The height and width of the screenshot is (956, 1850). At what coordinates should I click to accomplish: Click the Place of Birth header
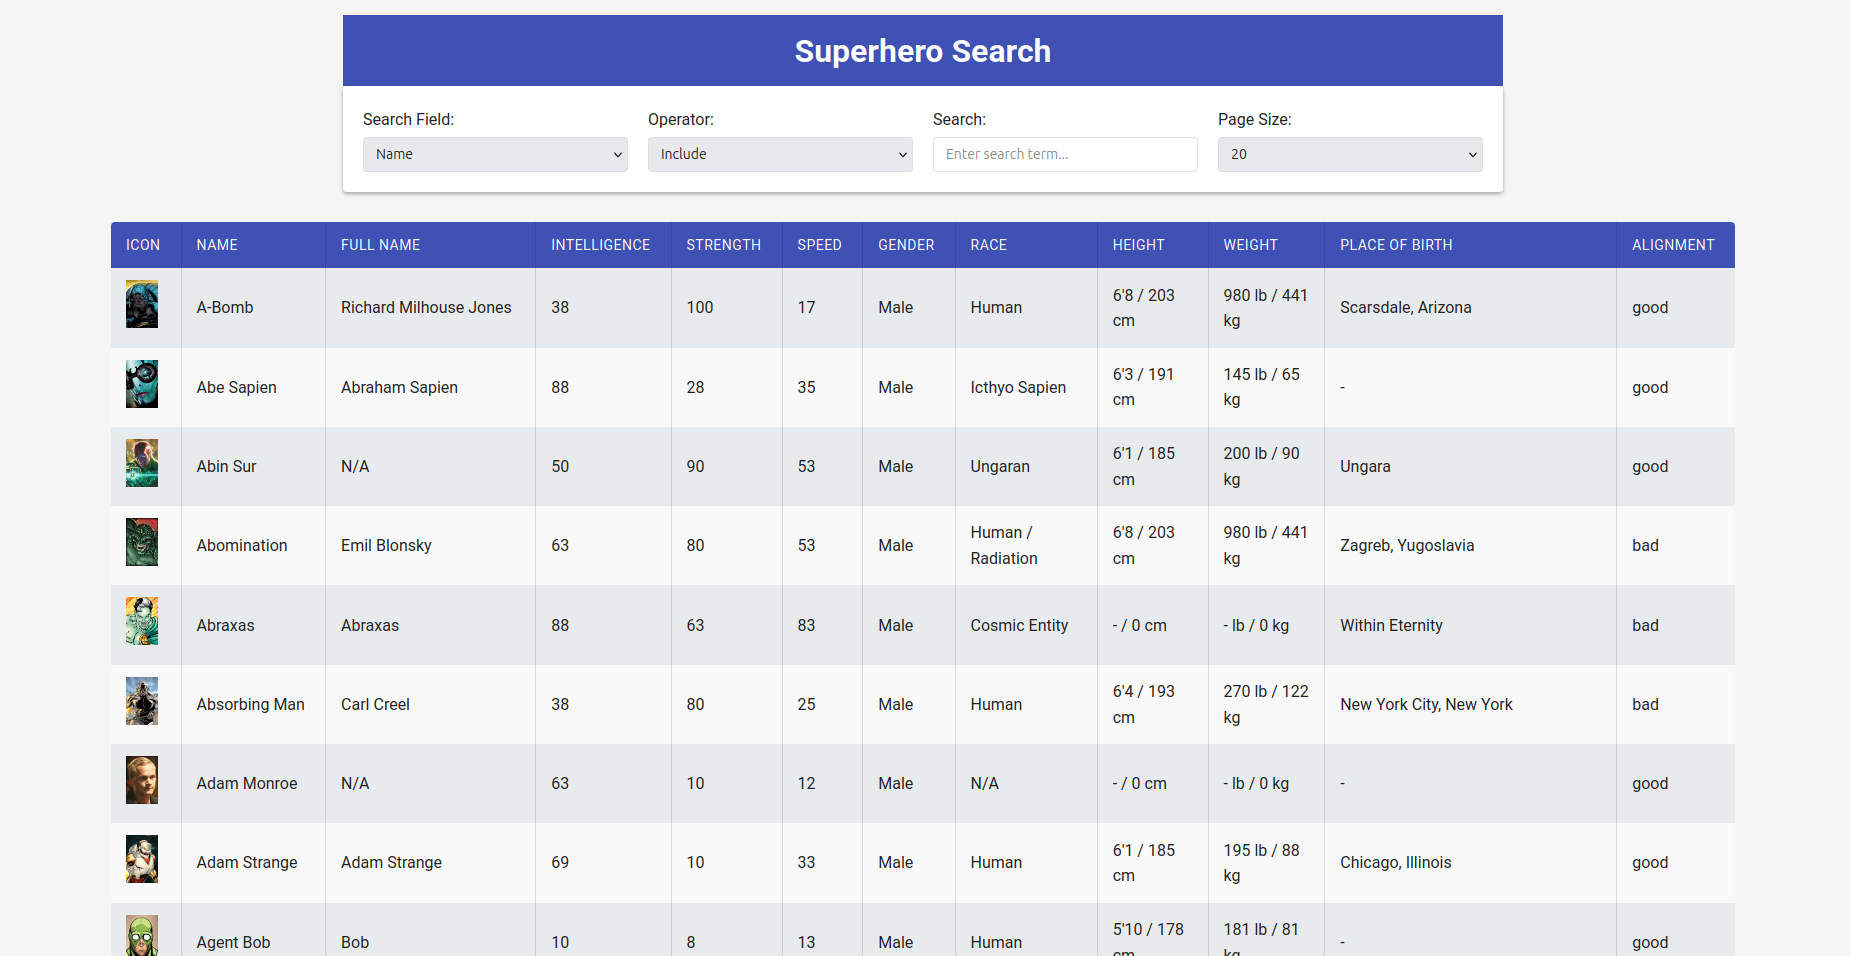(1396, 245)
